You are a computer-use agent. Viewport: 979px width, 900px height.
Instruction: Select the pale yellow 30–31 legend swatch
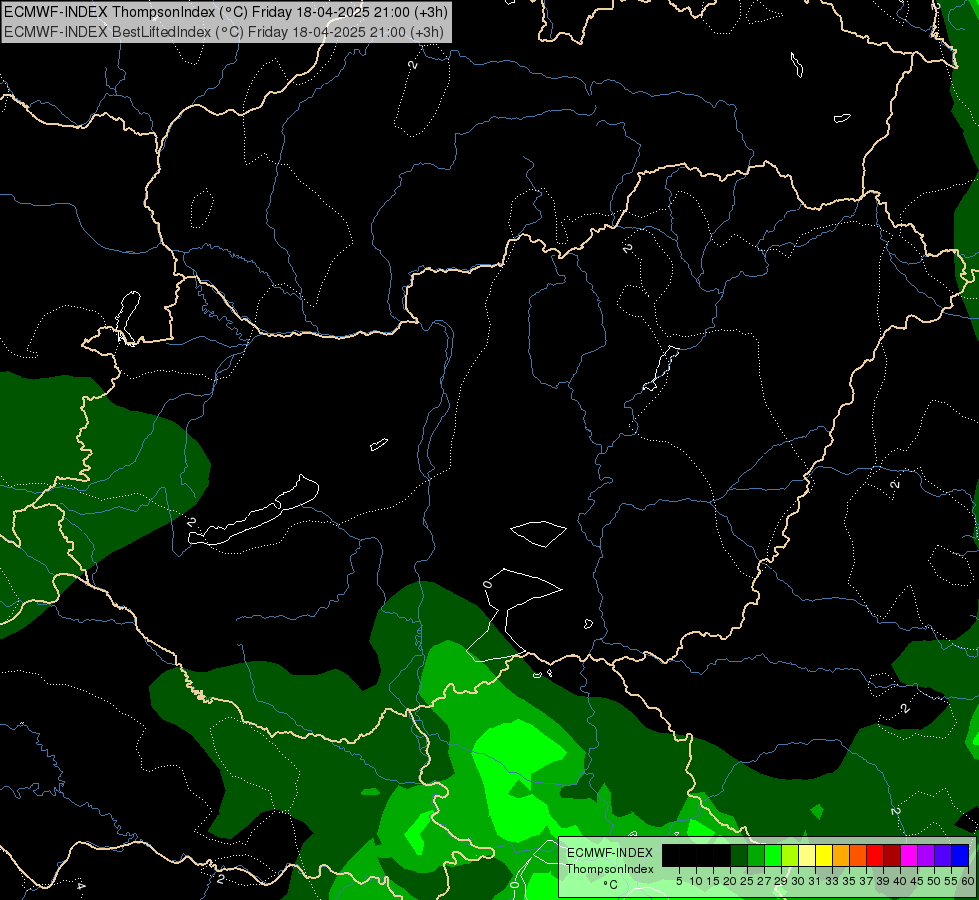(x=807, y=855)
